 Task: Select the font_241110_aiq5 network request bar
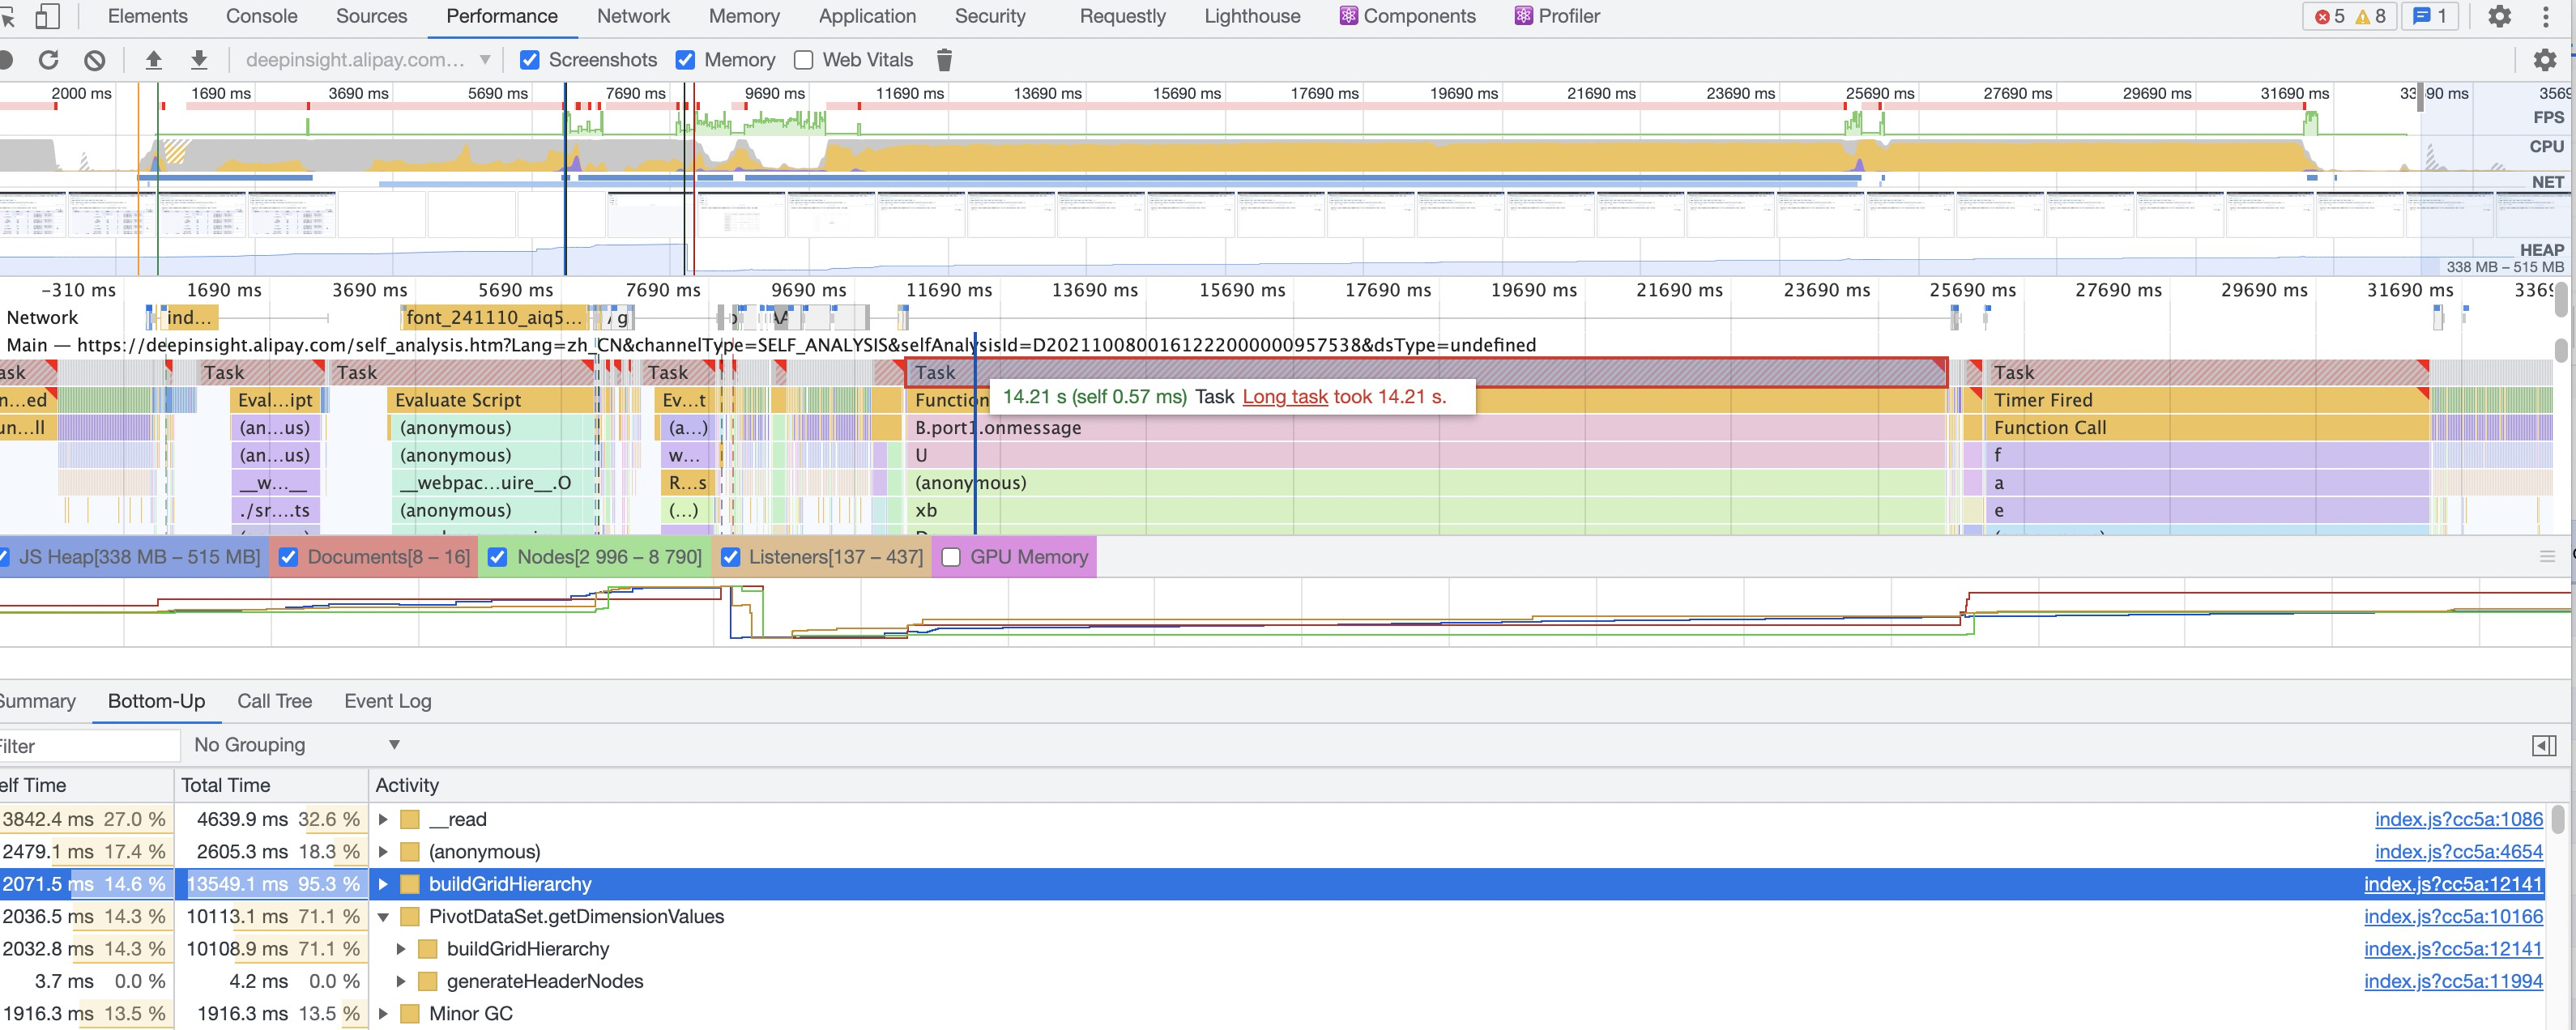(495, 318)
